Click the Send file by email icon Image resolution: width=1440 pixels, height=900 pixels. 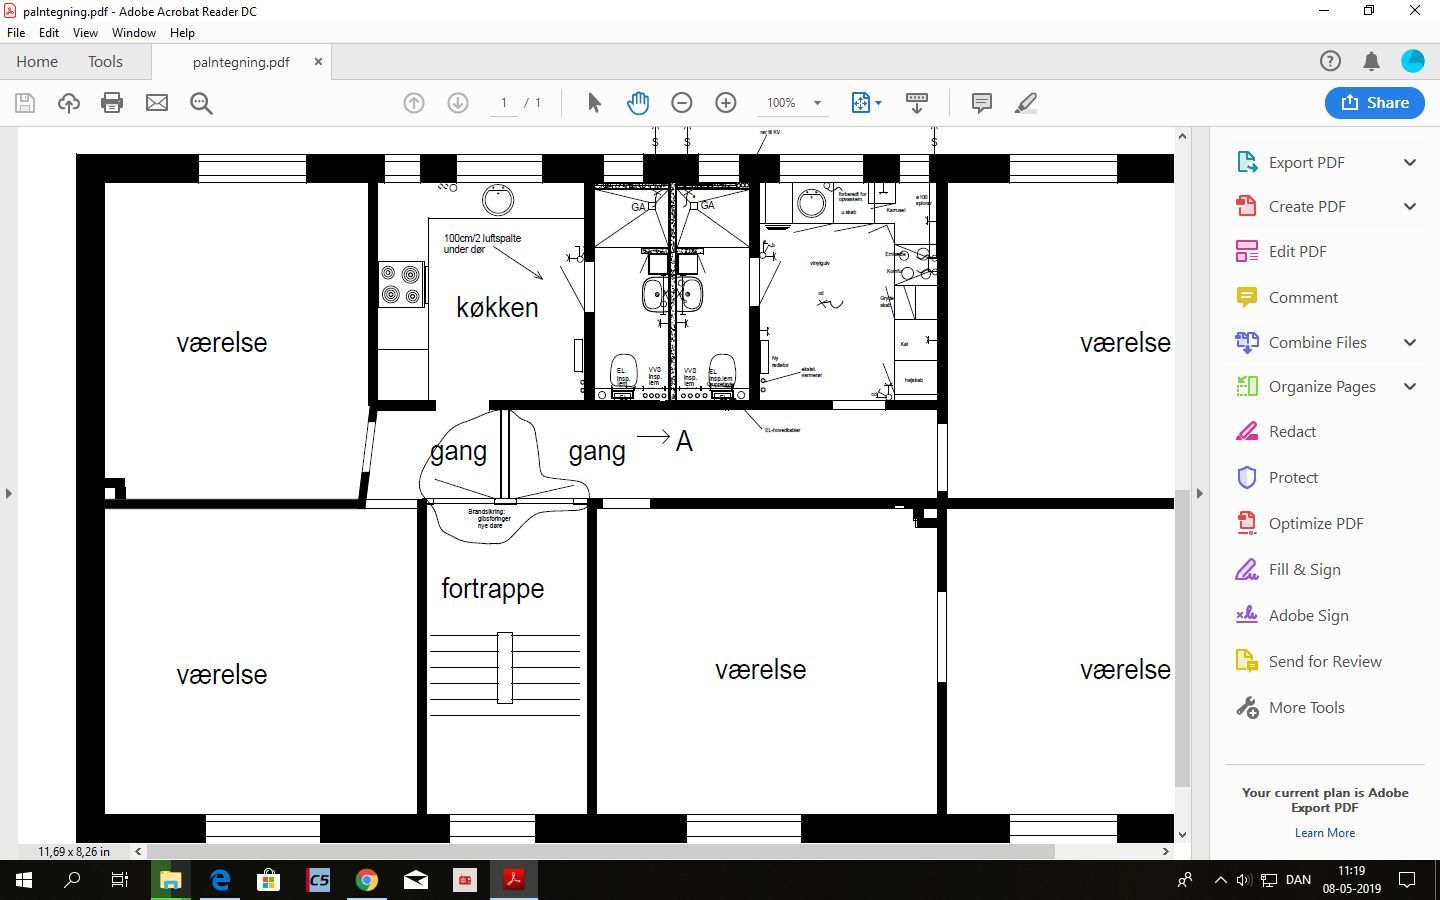pyautogui.click(x=157, y=103)
